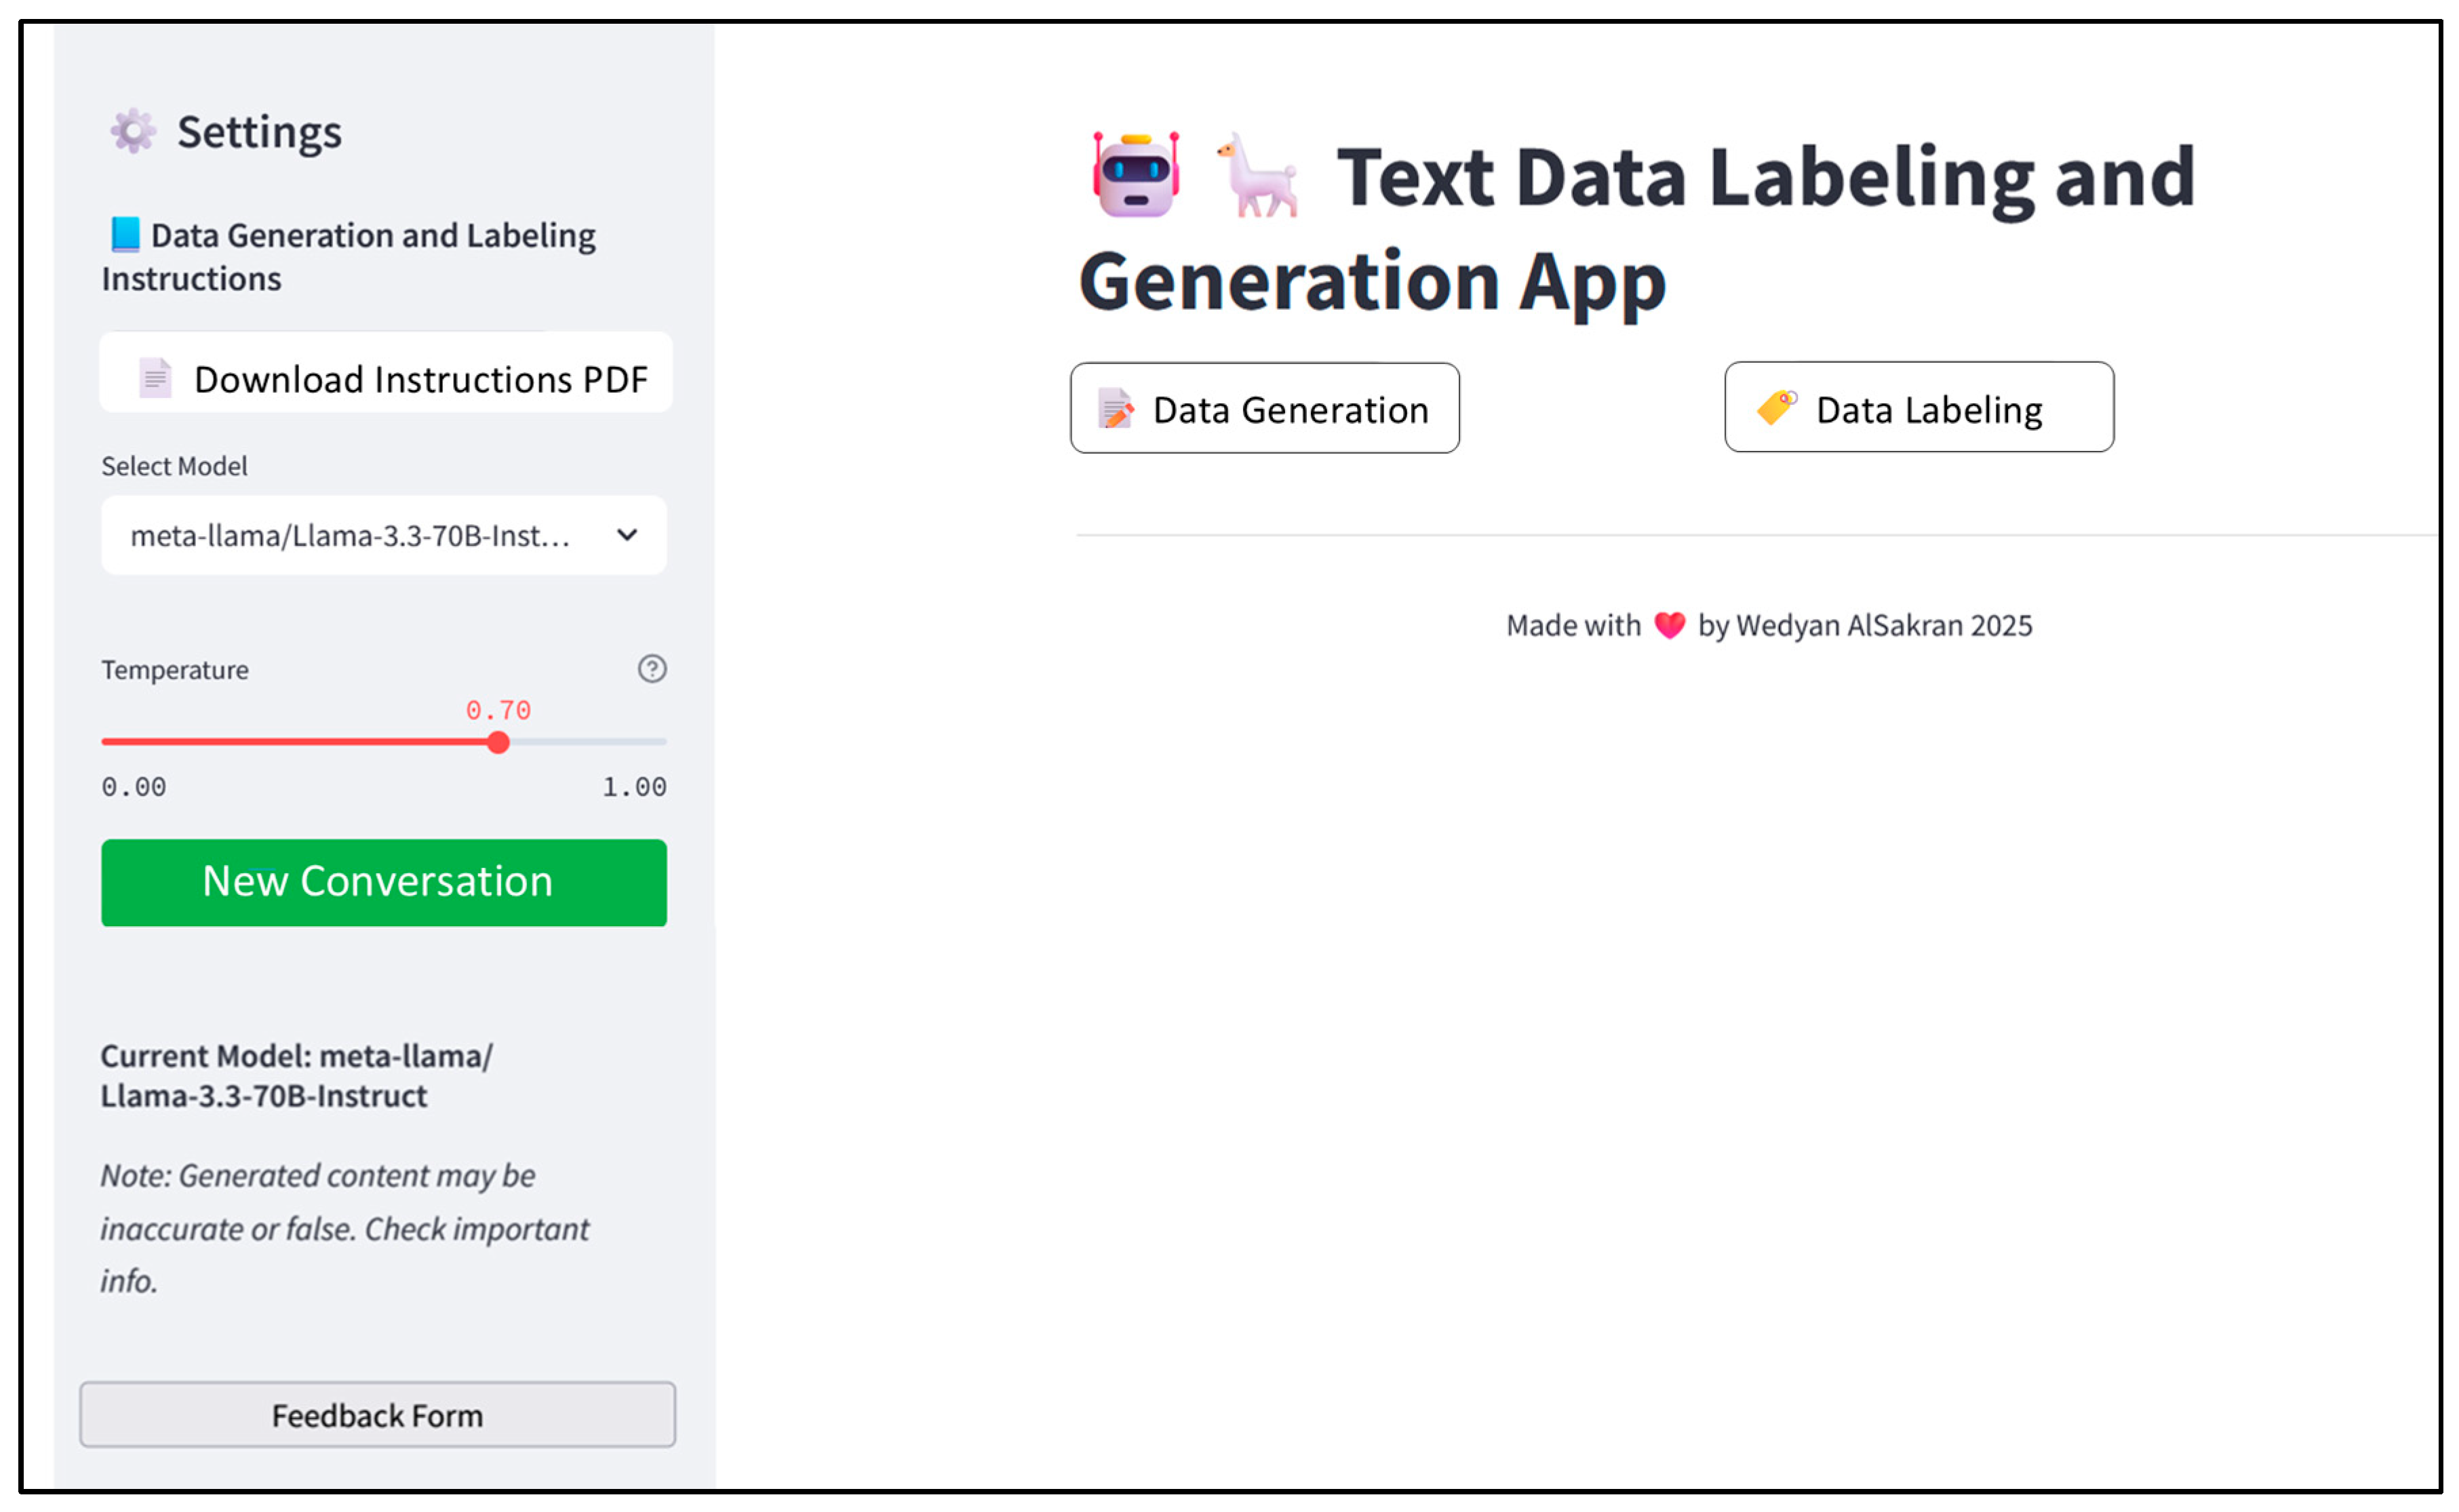Viewport: 2459px width, 1512px height.
Task: Click the red heart icon in footer
Action: [1669, 625]
